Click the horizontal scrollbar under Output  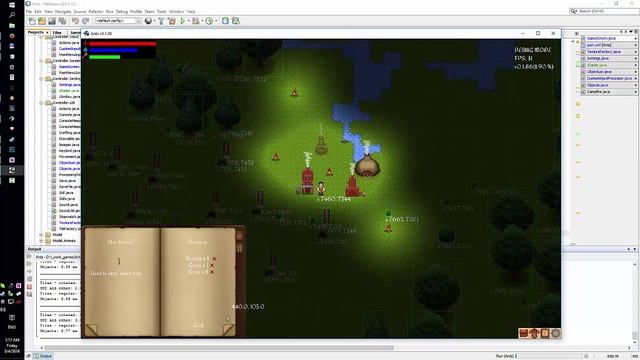[219, 348]
